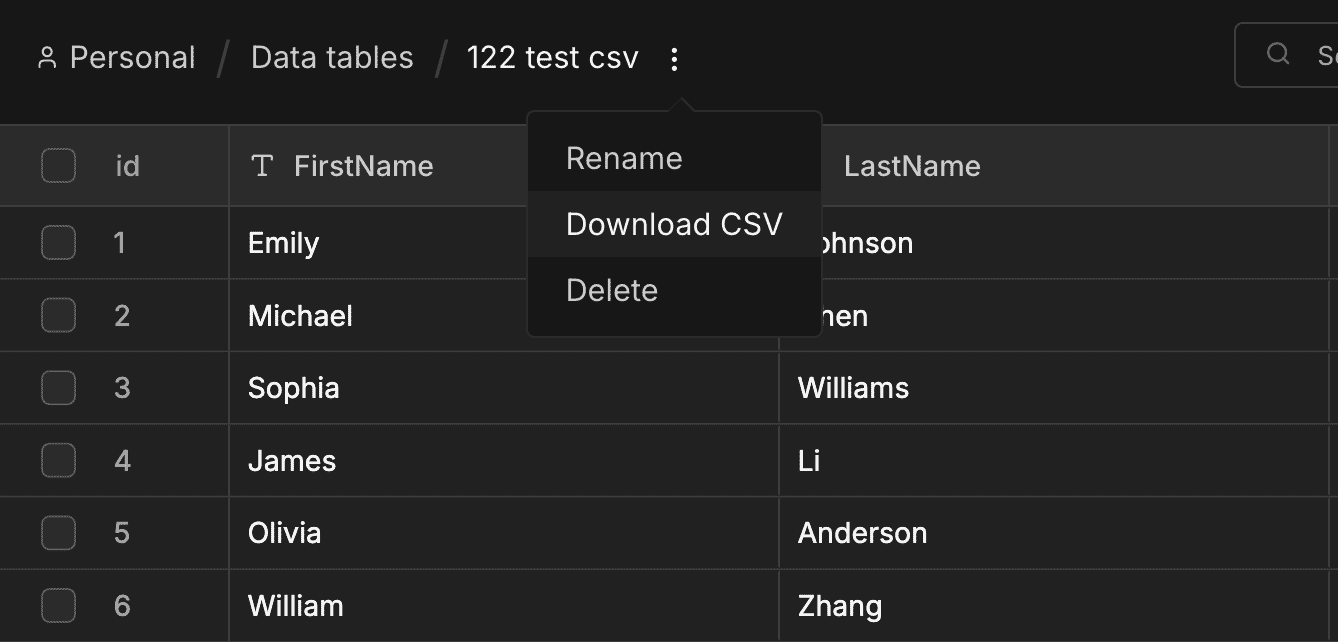Tick the checkbox next to William Zhang

tap(58, 605)
